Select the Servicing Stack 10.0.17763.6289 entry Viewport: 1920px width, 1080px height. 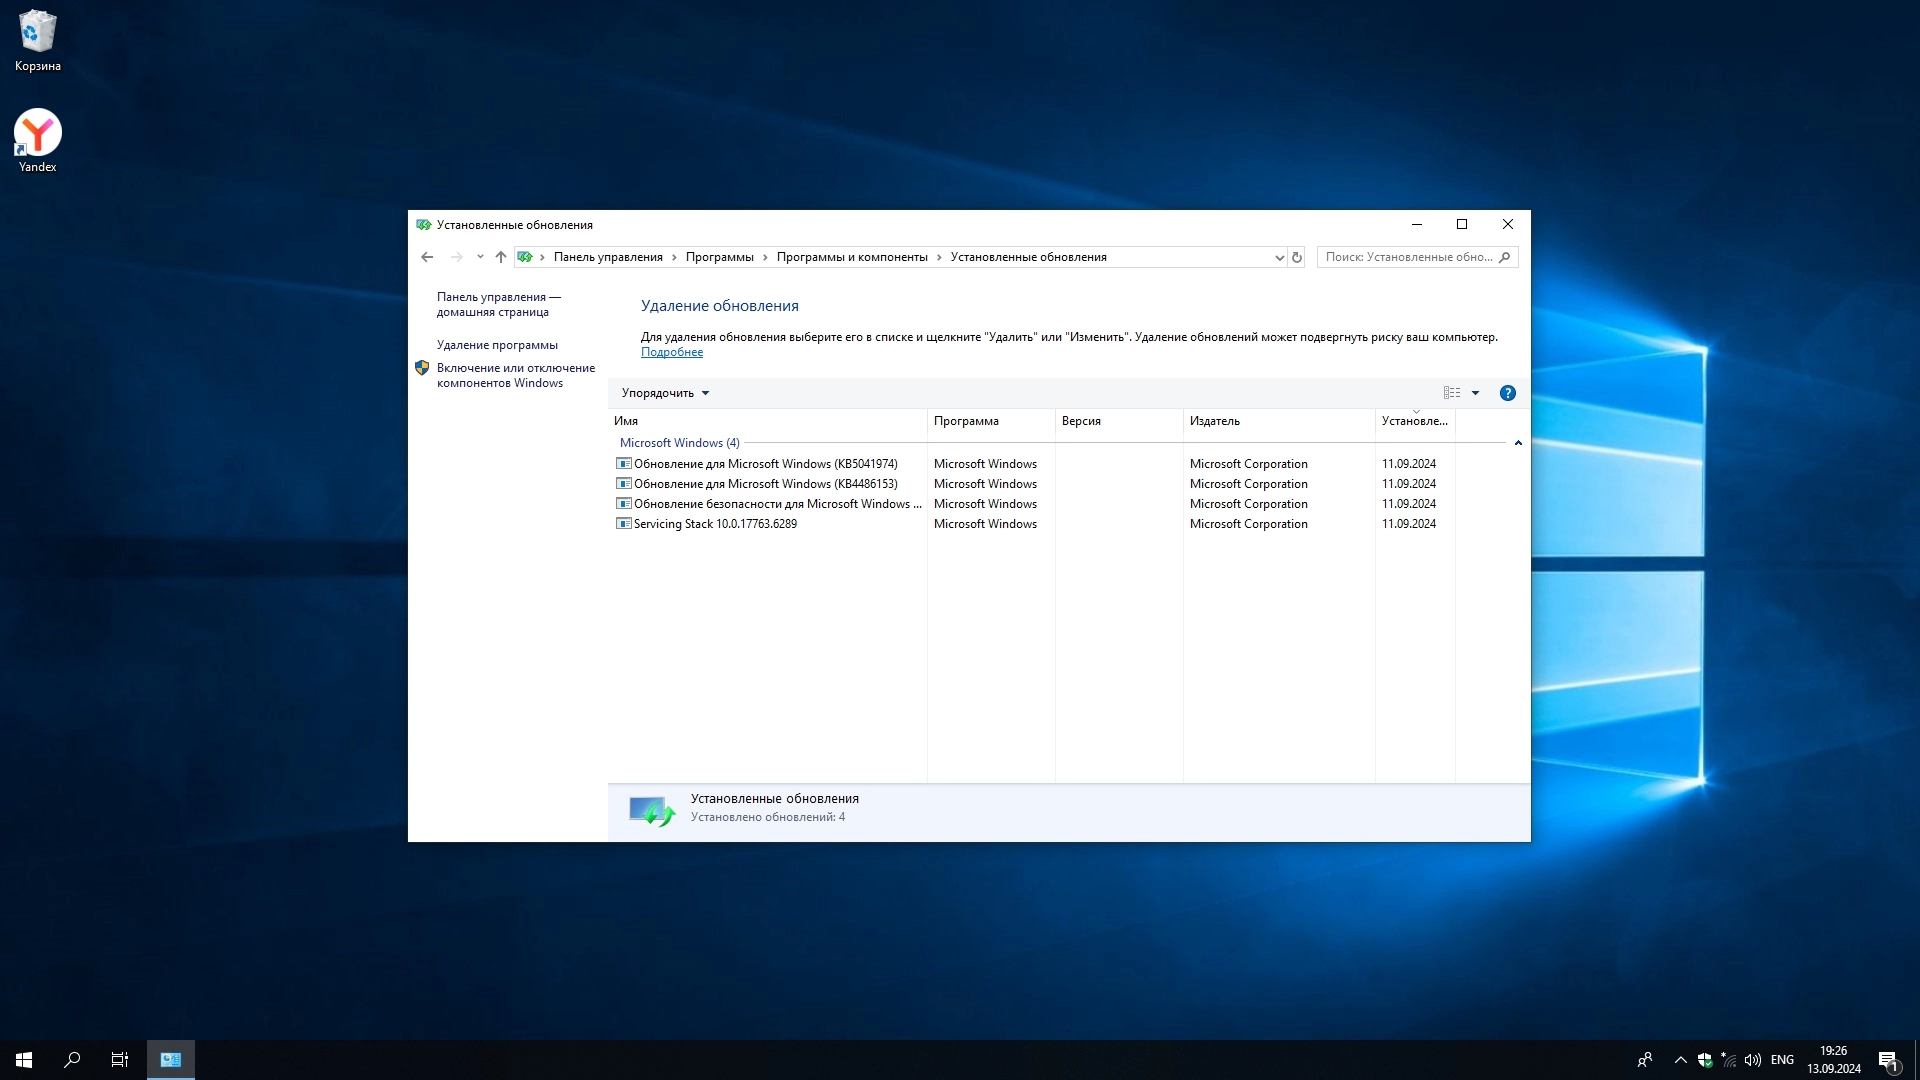[x=715, y=524]
